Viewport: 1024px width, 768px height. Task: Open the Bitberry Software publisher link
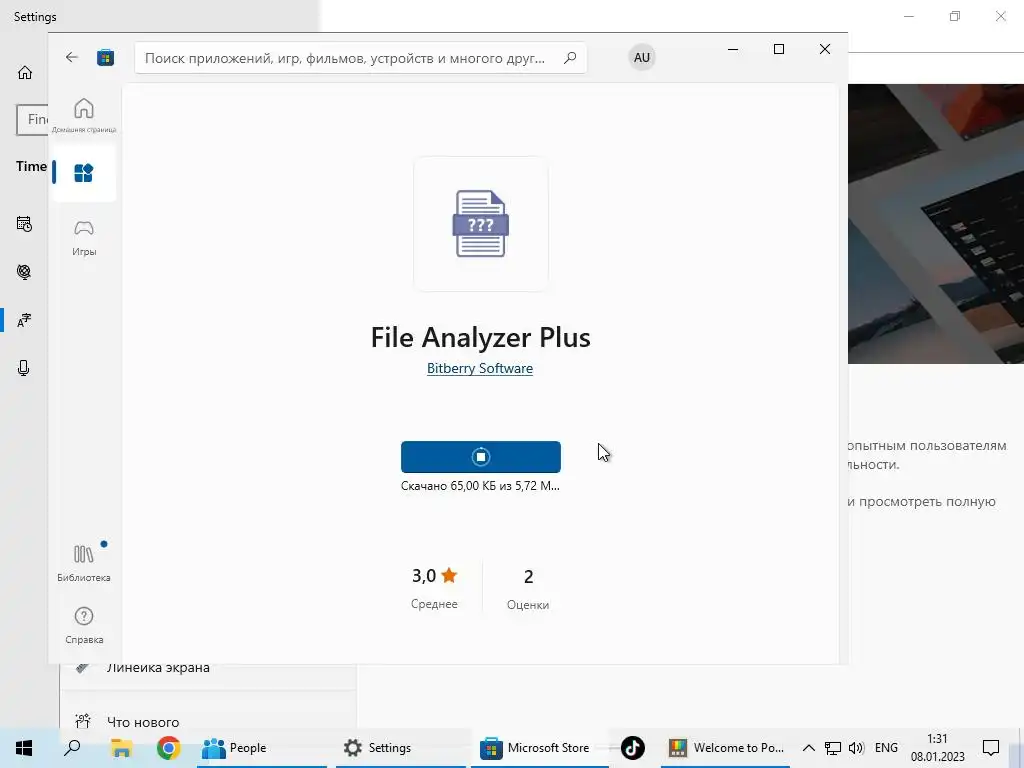[x=480, y=368]
